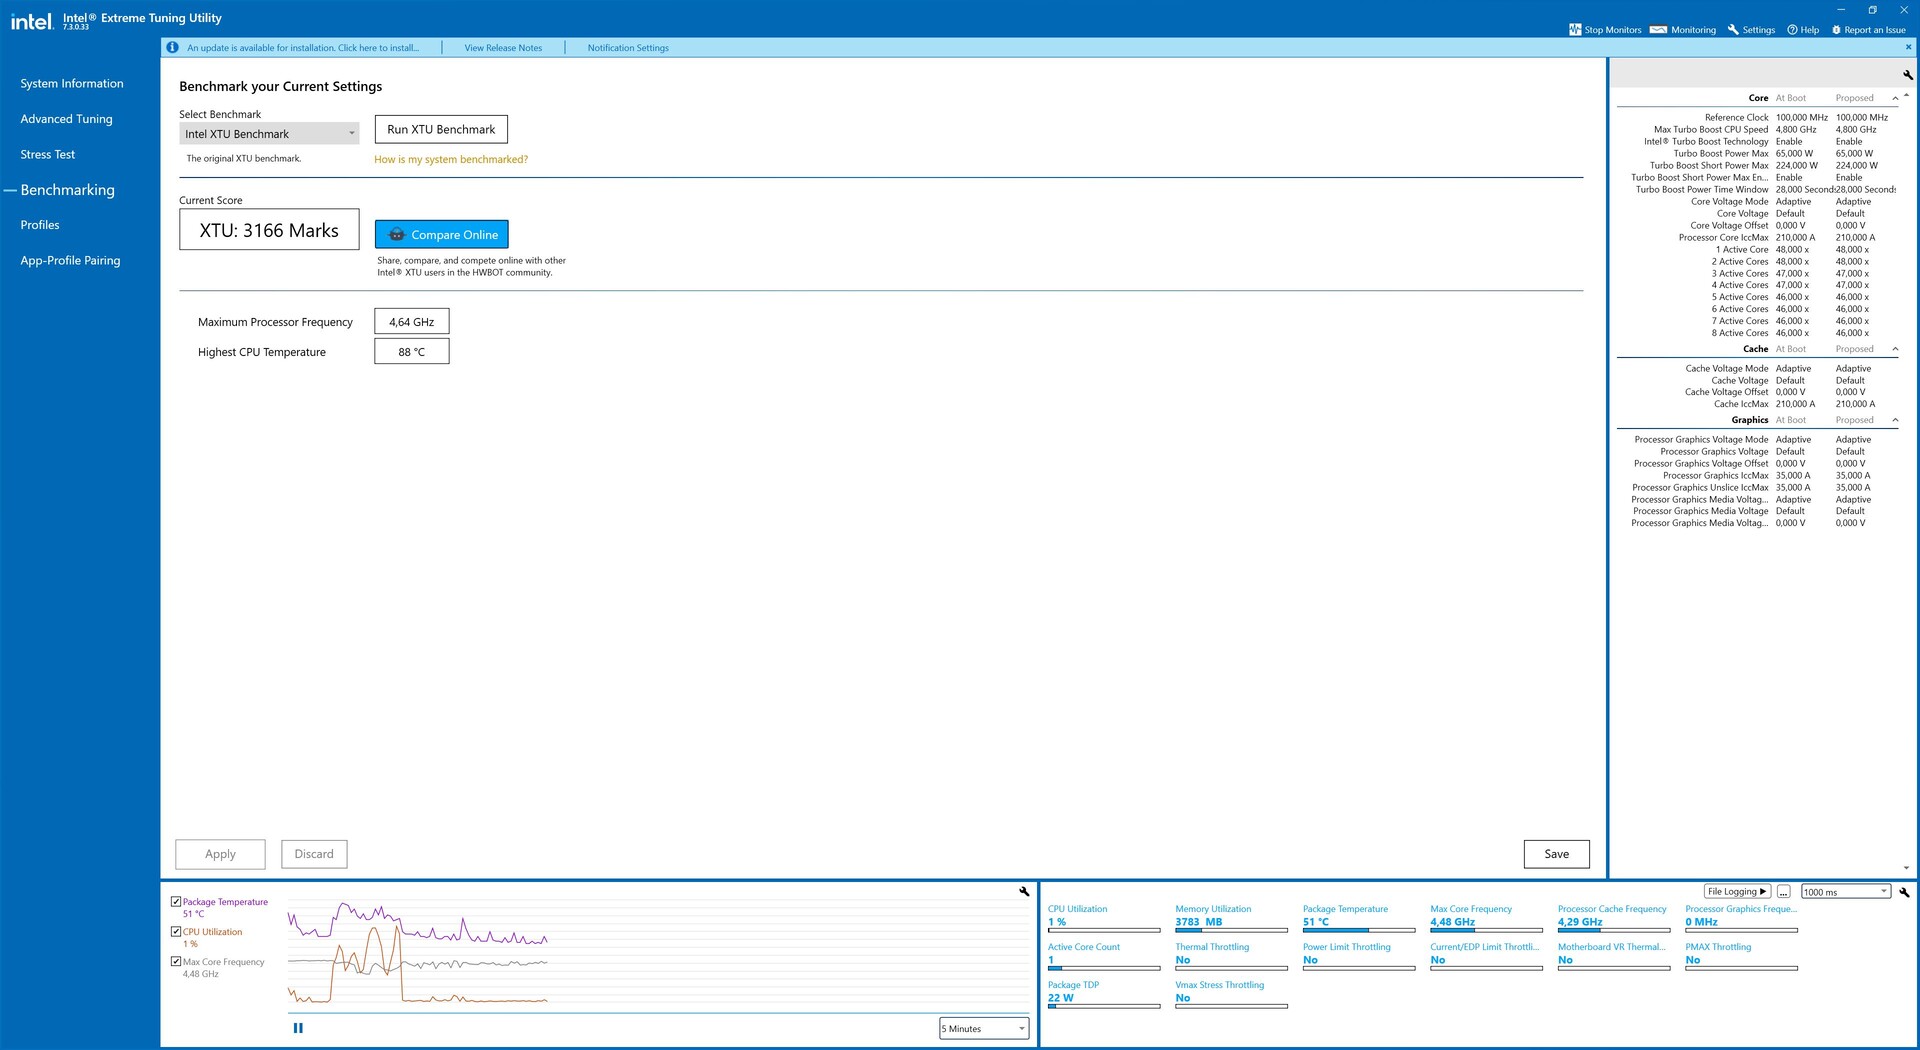Open View Release Notes
1920x1050 pixels.
[x=503, y=48]
